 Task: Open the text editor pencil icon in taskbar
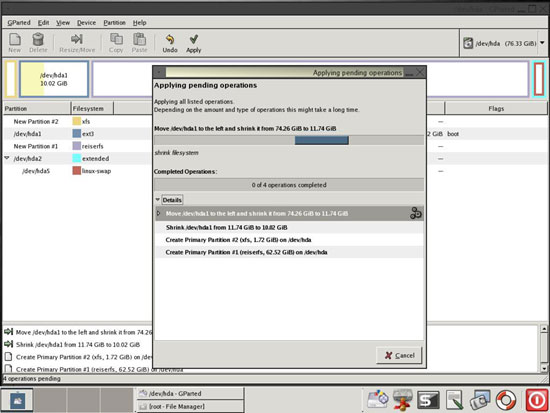455,400
